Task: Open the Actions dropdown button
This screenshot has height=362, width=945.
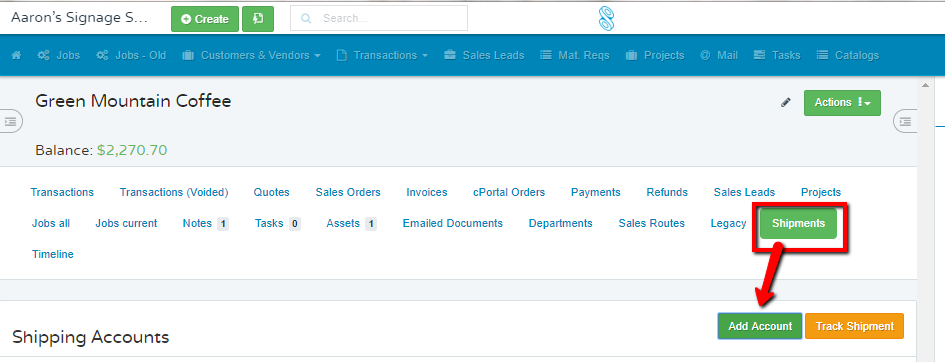Action: 843,102
